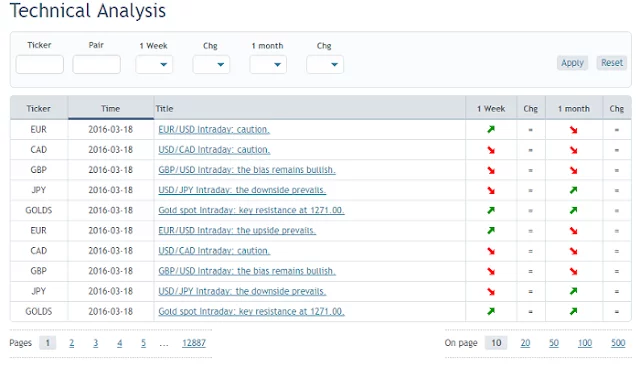Click 1 month red arrow in 'upside prevails' row
Viewport: 640px width, 367px height.
pos(574,231)
